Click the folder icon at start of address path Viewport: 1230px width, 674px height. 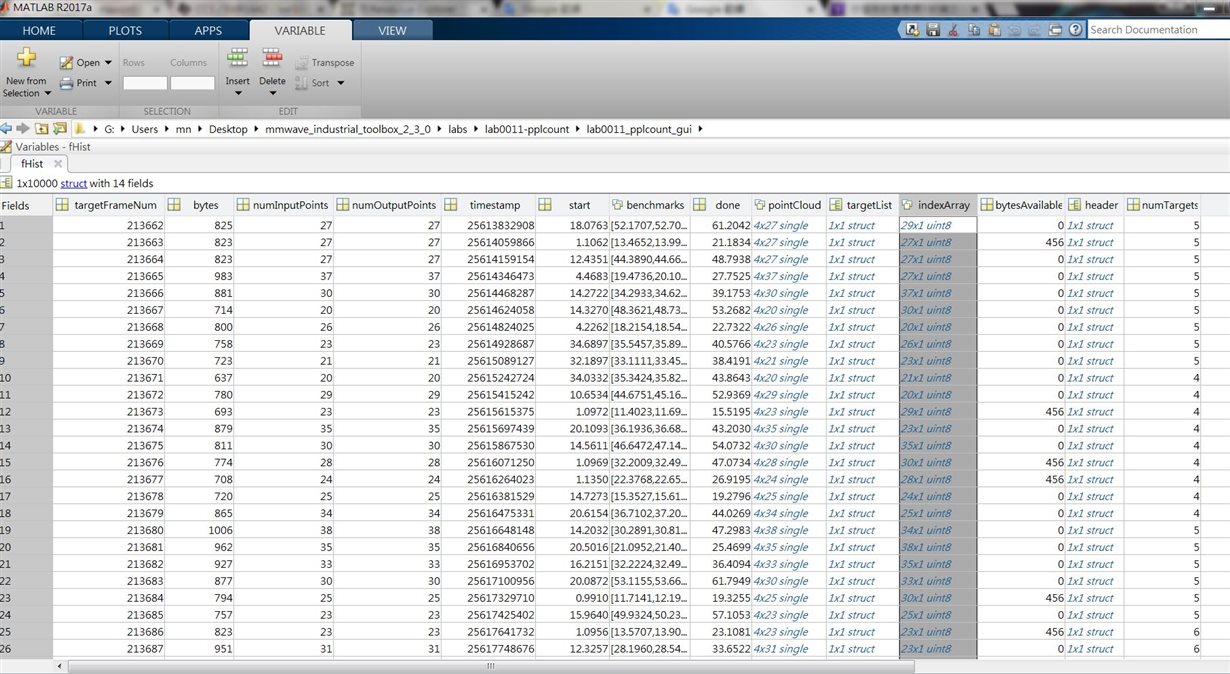click(80, 128)
